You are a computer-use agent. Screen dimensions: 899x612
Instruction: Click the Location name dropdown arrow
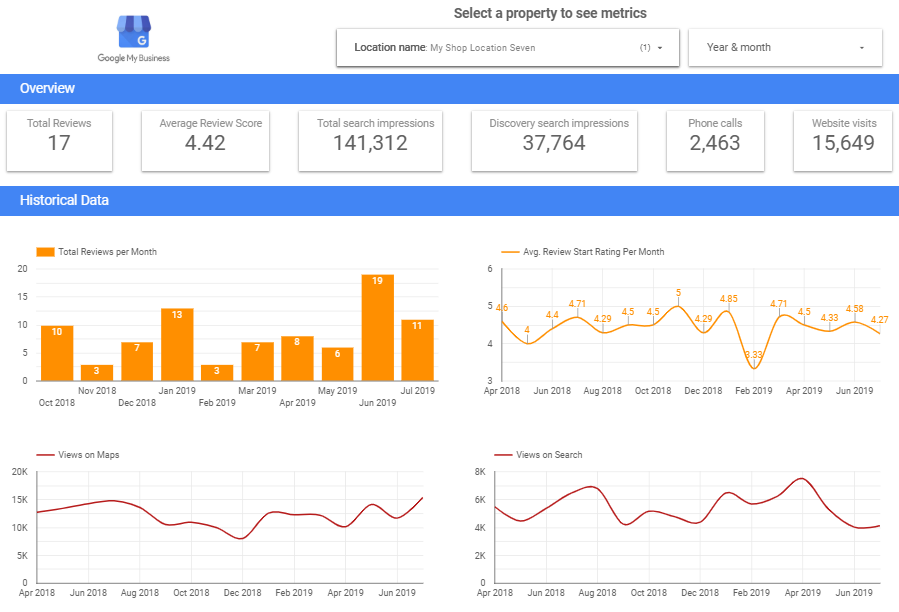click(x=660, y=48)
